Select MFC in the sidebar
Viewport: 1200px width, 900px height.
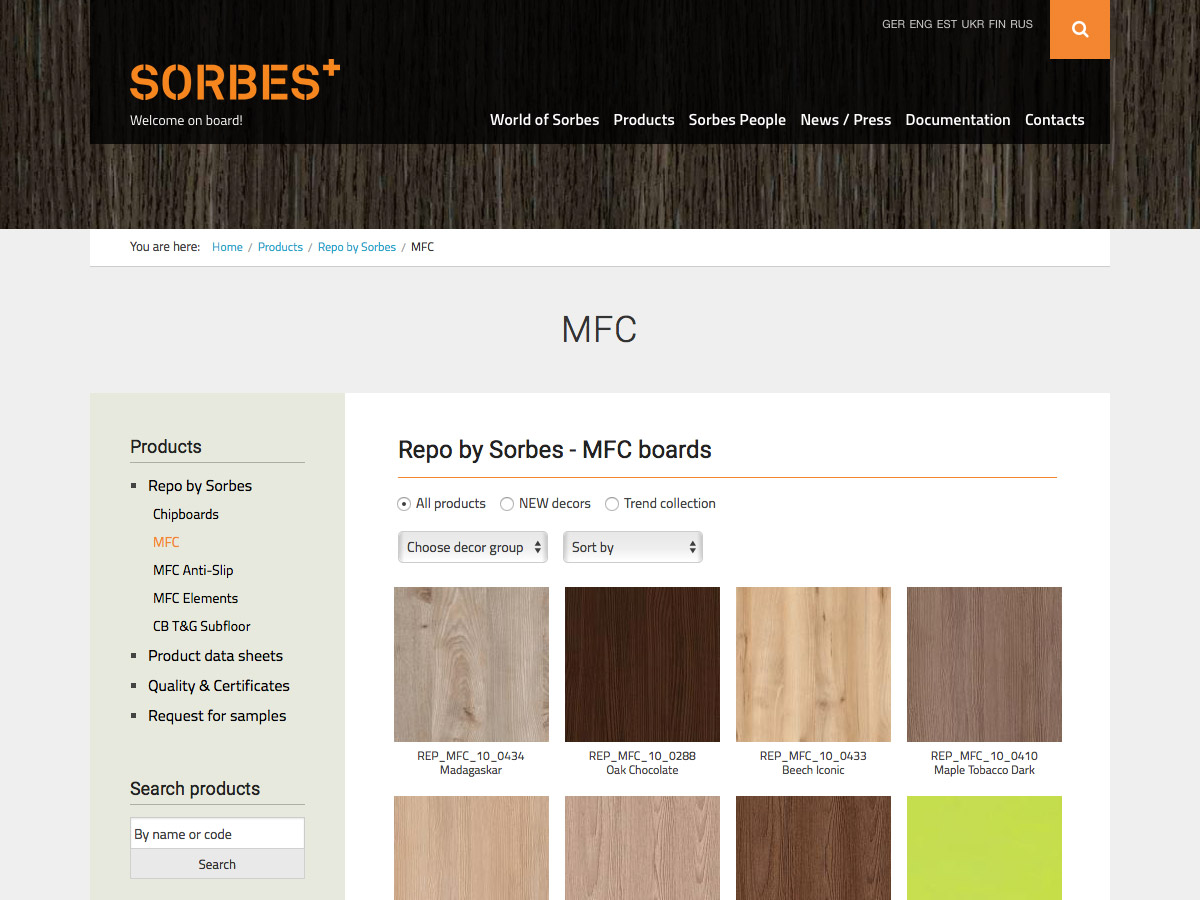(x=166, y=542)
